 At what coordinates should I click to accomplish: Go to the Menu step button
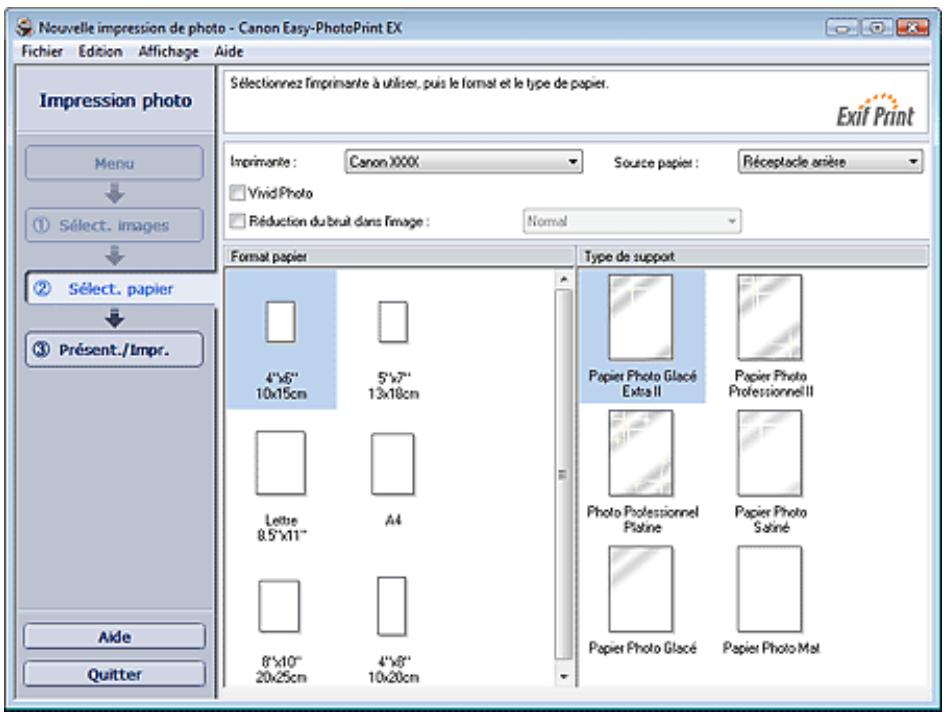point(115,163)
